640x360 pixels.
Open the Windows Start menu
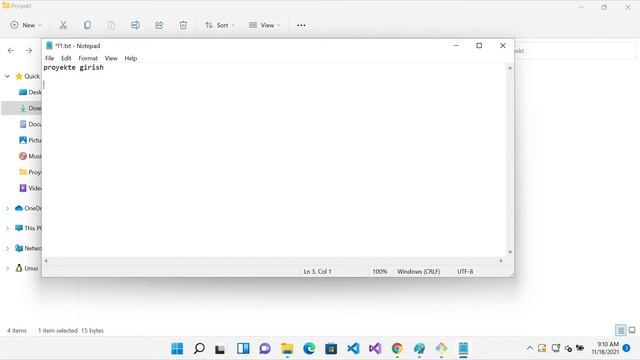coord(177,349)
